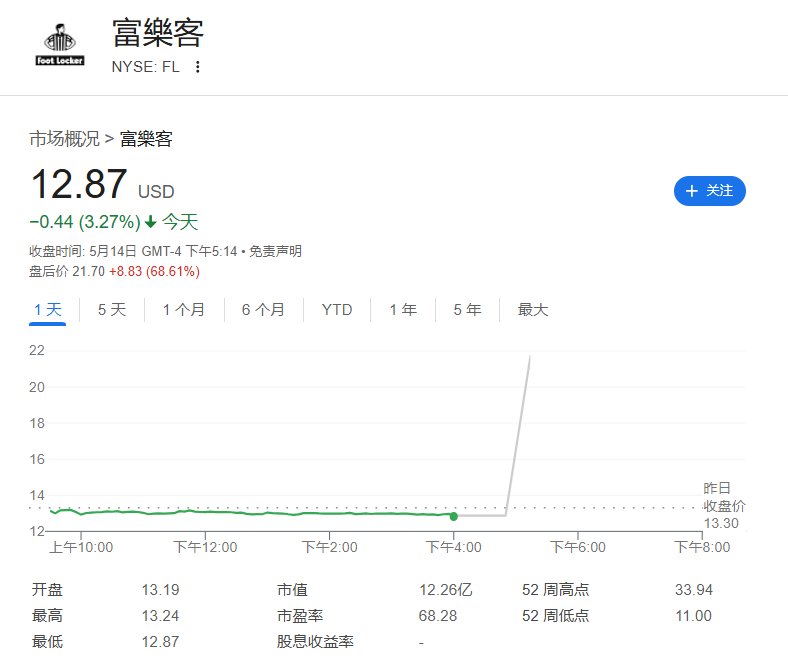Click the 盘后价 21.70 after-hours value
Image resolution: width=788 pixels, height=667 pixels.
point(67,271)
